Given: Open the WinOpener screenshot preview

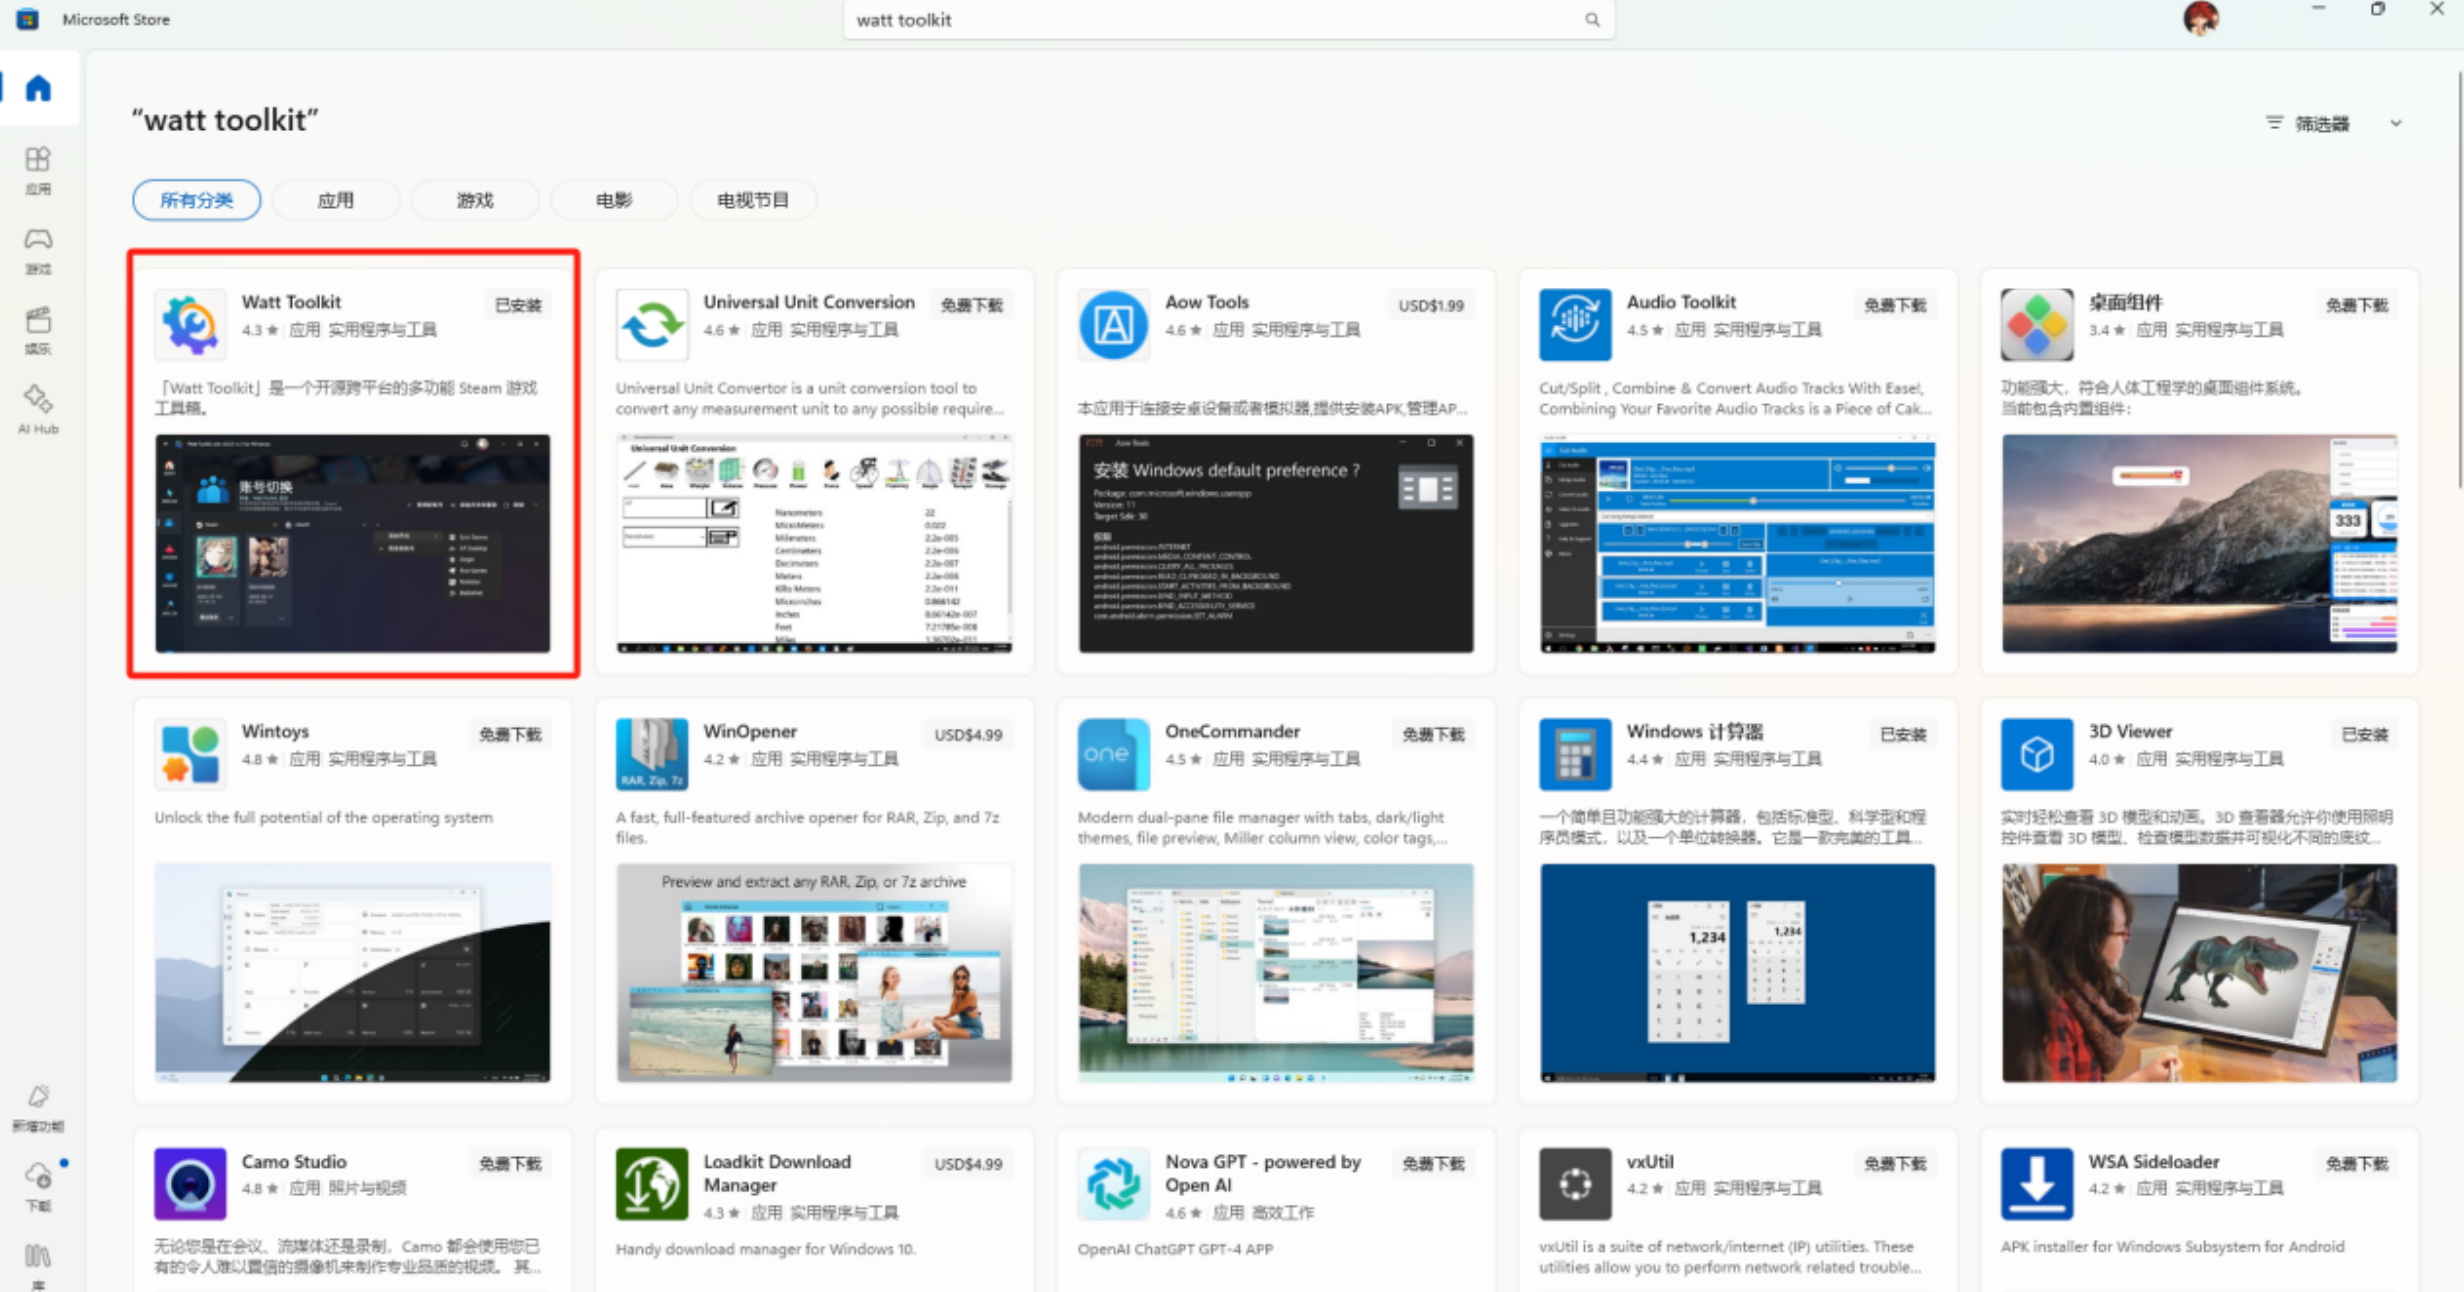Looking at the screenshot, I should (x=814, y=972).
